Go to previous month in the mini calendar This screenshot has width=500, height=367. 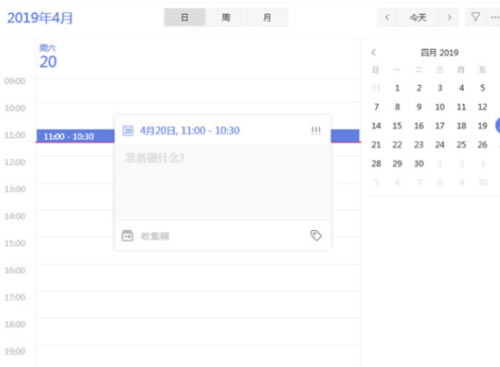(374, 52)
